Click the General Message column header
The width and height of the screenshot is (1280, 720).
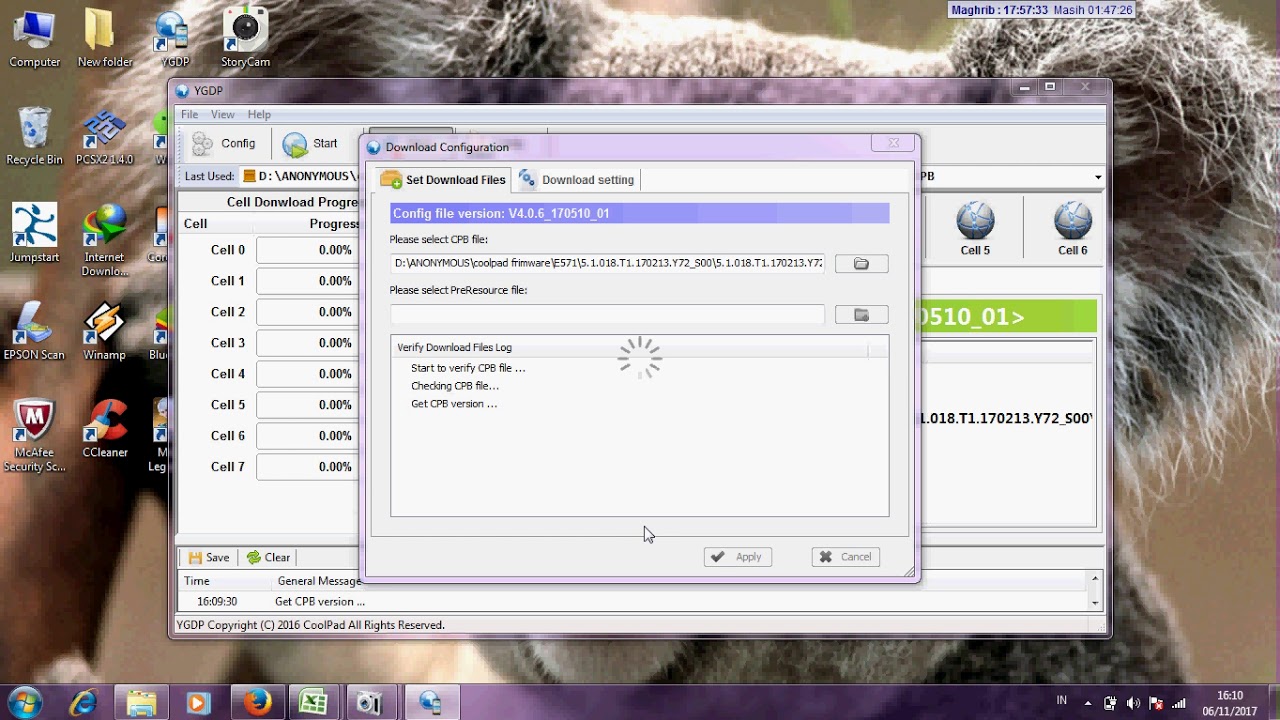pos(319,581)
